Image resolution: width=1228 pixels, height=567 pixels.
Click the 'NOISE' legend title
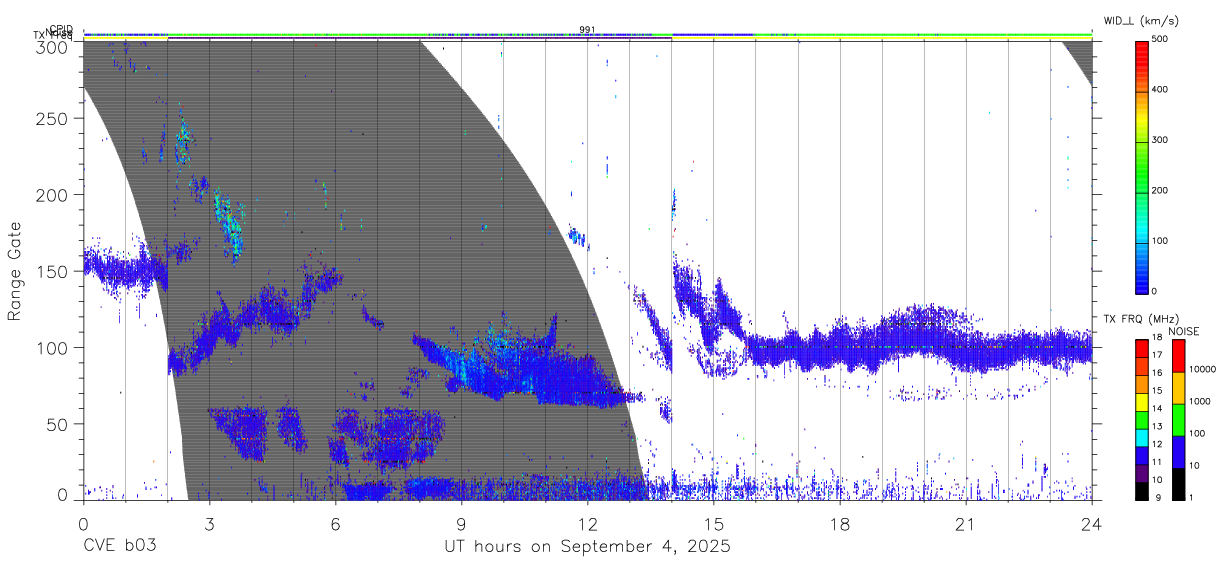tap(1185, 331)
